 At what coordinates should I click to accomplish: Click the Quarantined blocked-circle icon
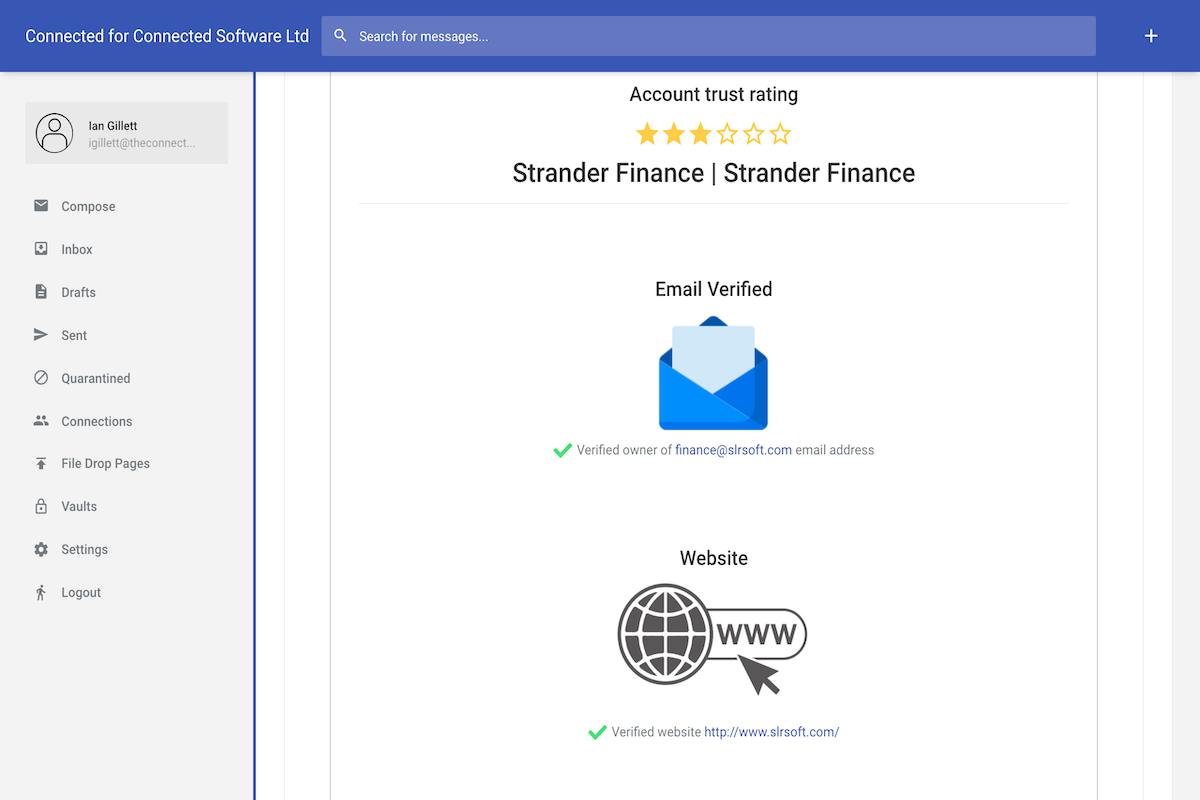(x=41, y=378)
